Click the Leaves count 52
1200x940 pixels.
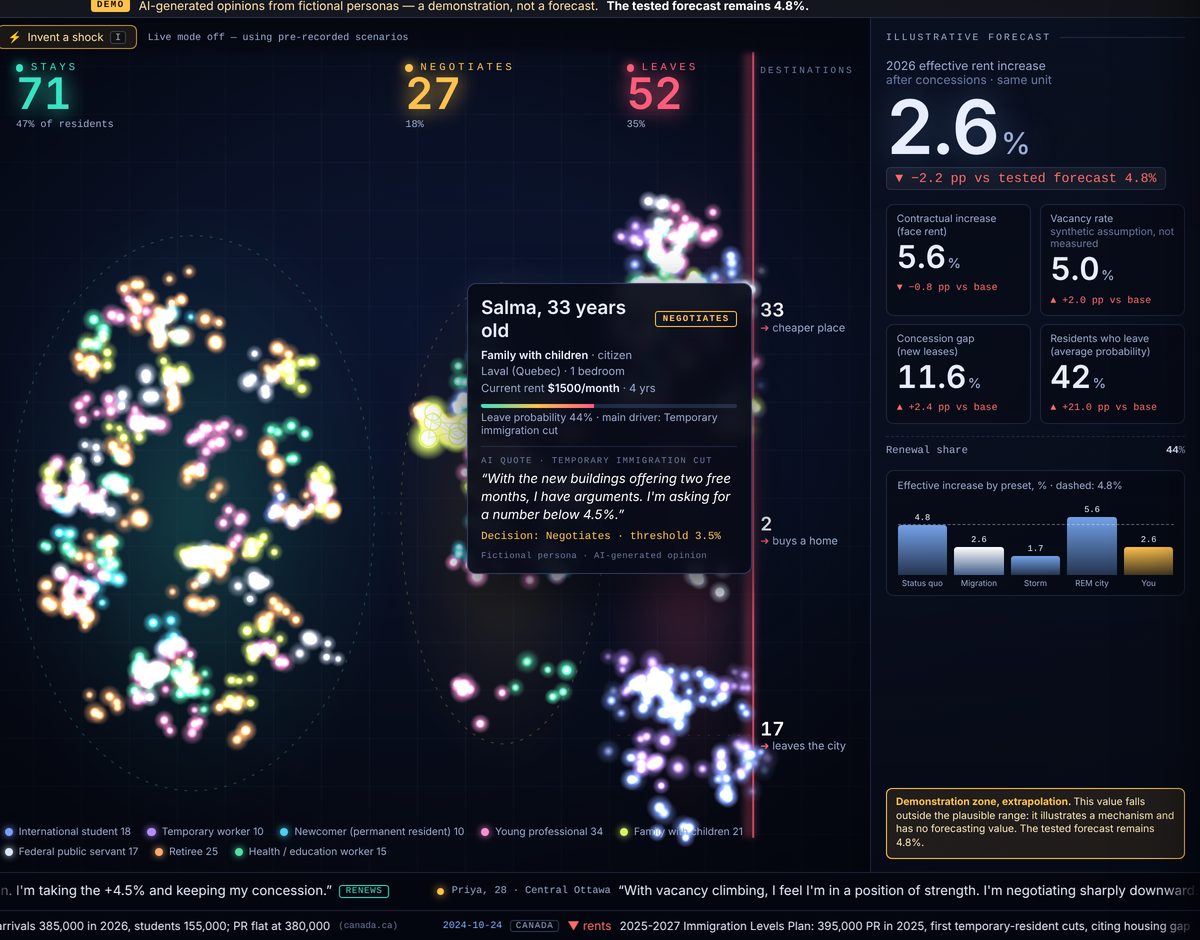(654, 94)
